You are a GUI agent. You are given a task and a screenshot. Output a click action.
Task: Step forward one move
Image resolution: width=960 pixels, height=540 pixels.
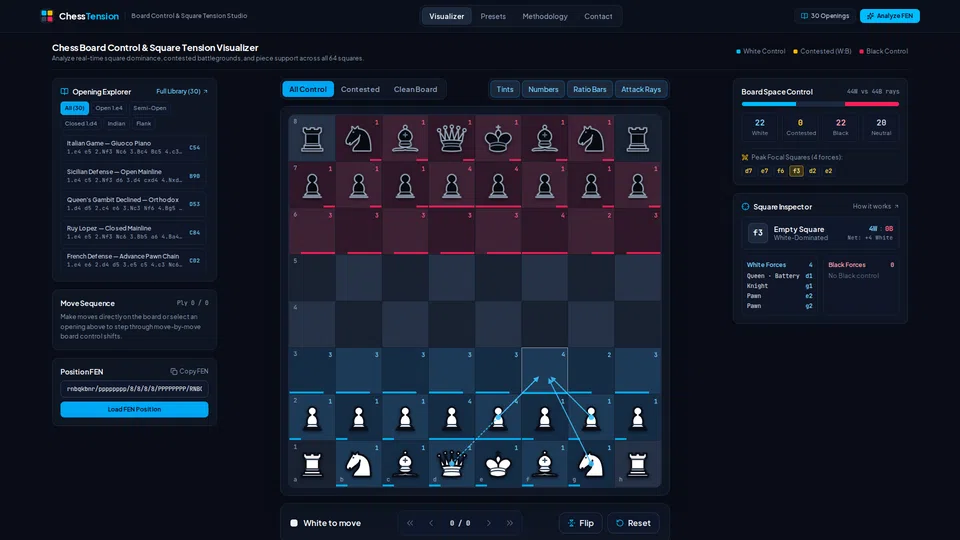(x=489, y=523)
